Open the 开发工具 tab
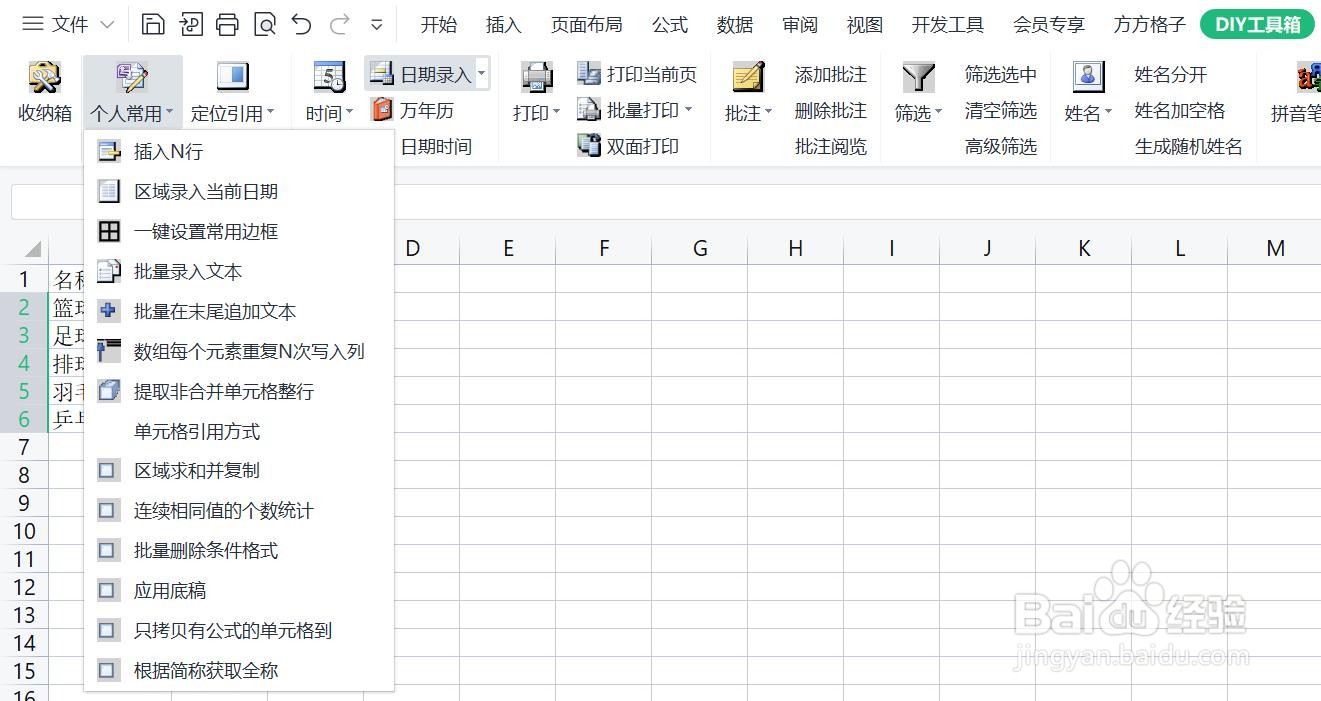Viewport: 1321px width, 701px height. (x=946, y=24)
